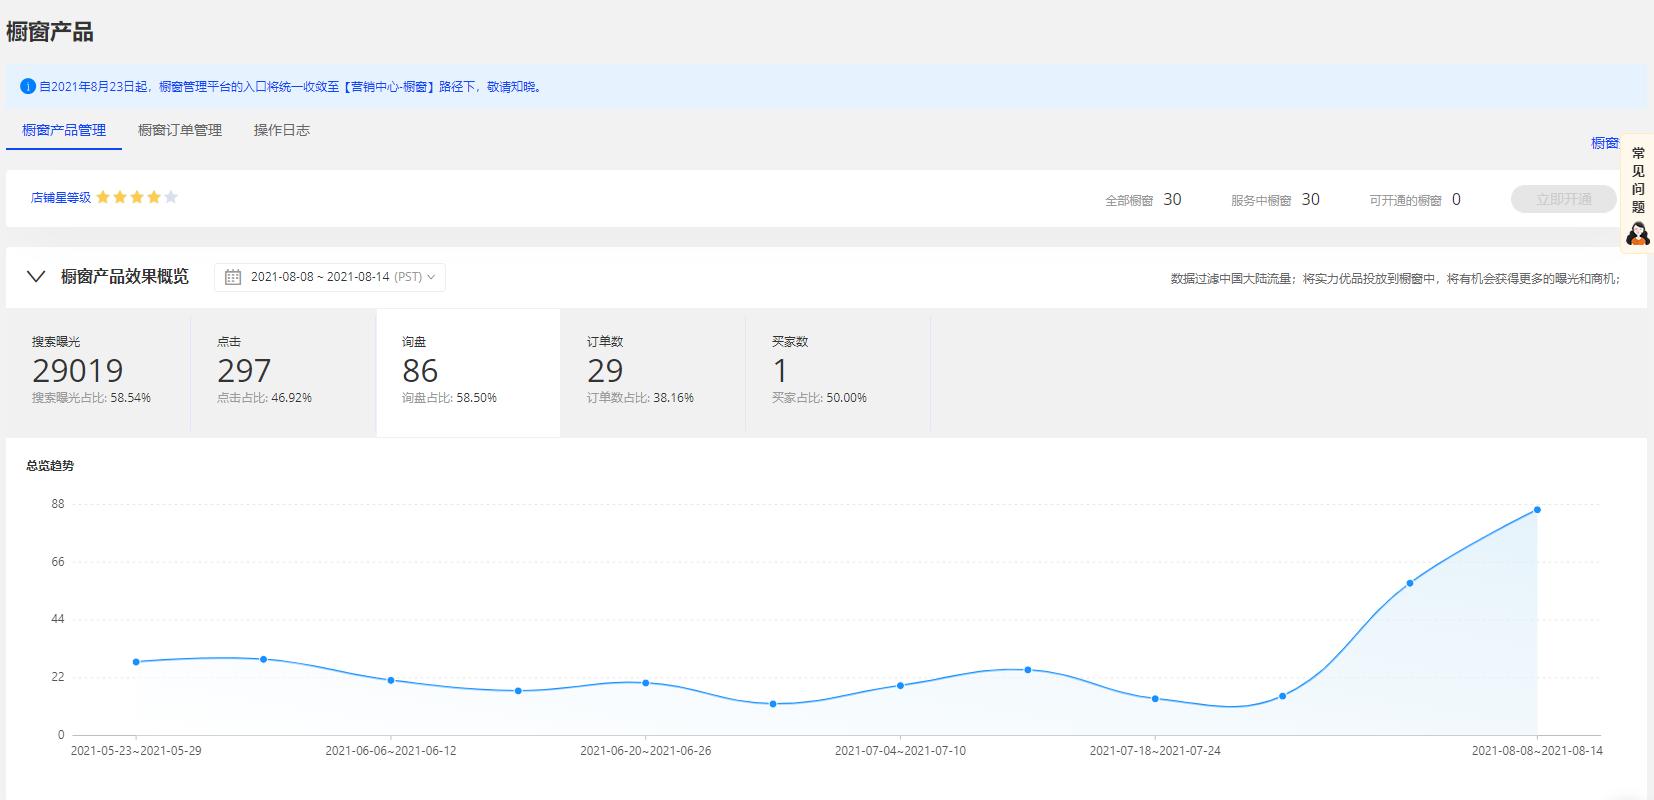The height and width of the screenshot is (800, 1654).
Task: Click the blue info icon in notice banner
Action: click(x=28, y=87)
